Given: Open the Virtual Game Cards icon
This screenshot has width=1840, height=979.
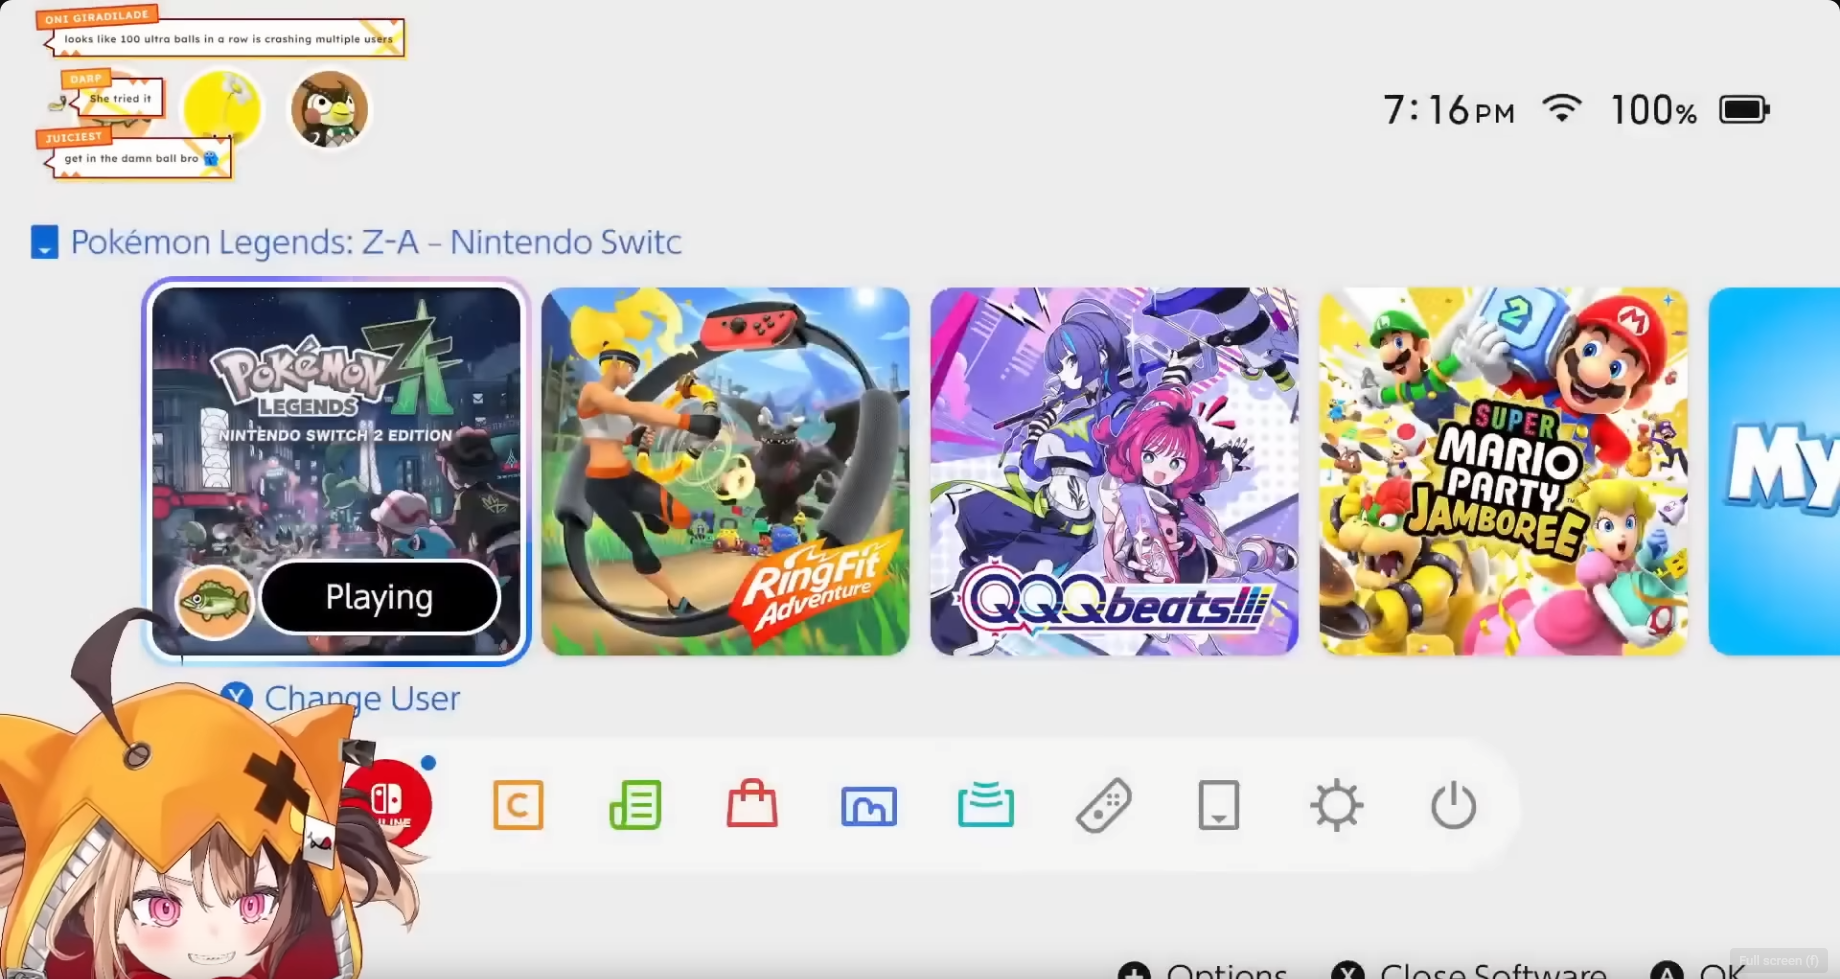Looking at the screenshot, I should pyautogui.click(x=1219, y=805).
